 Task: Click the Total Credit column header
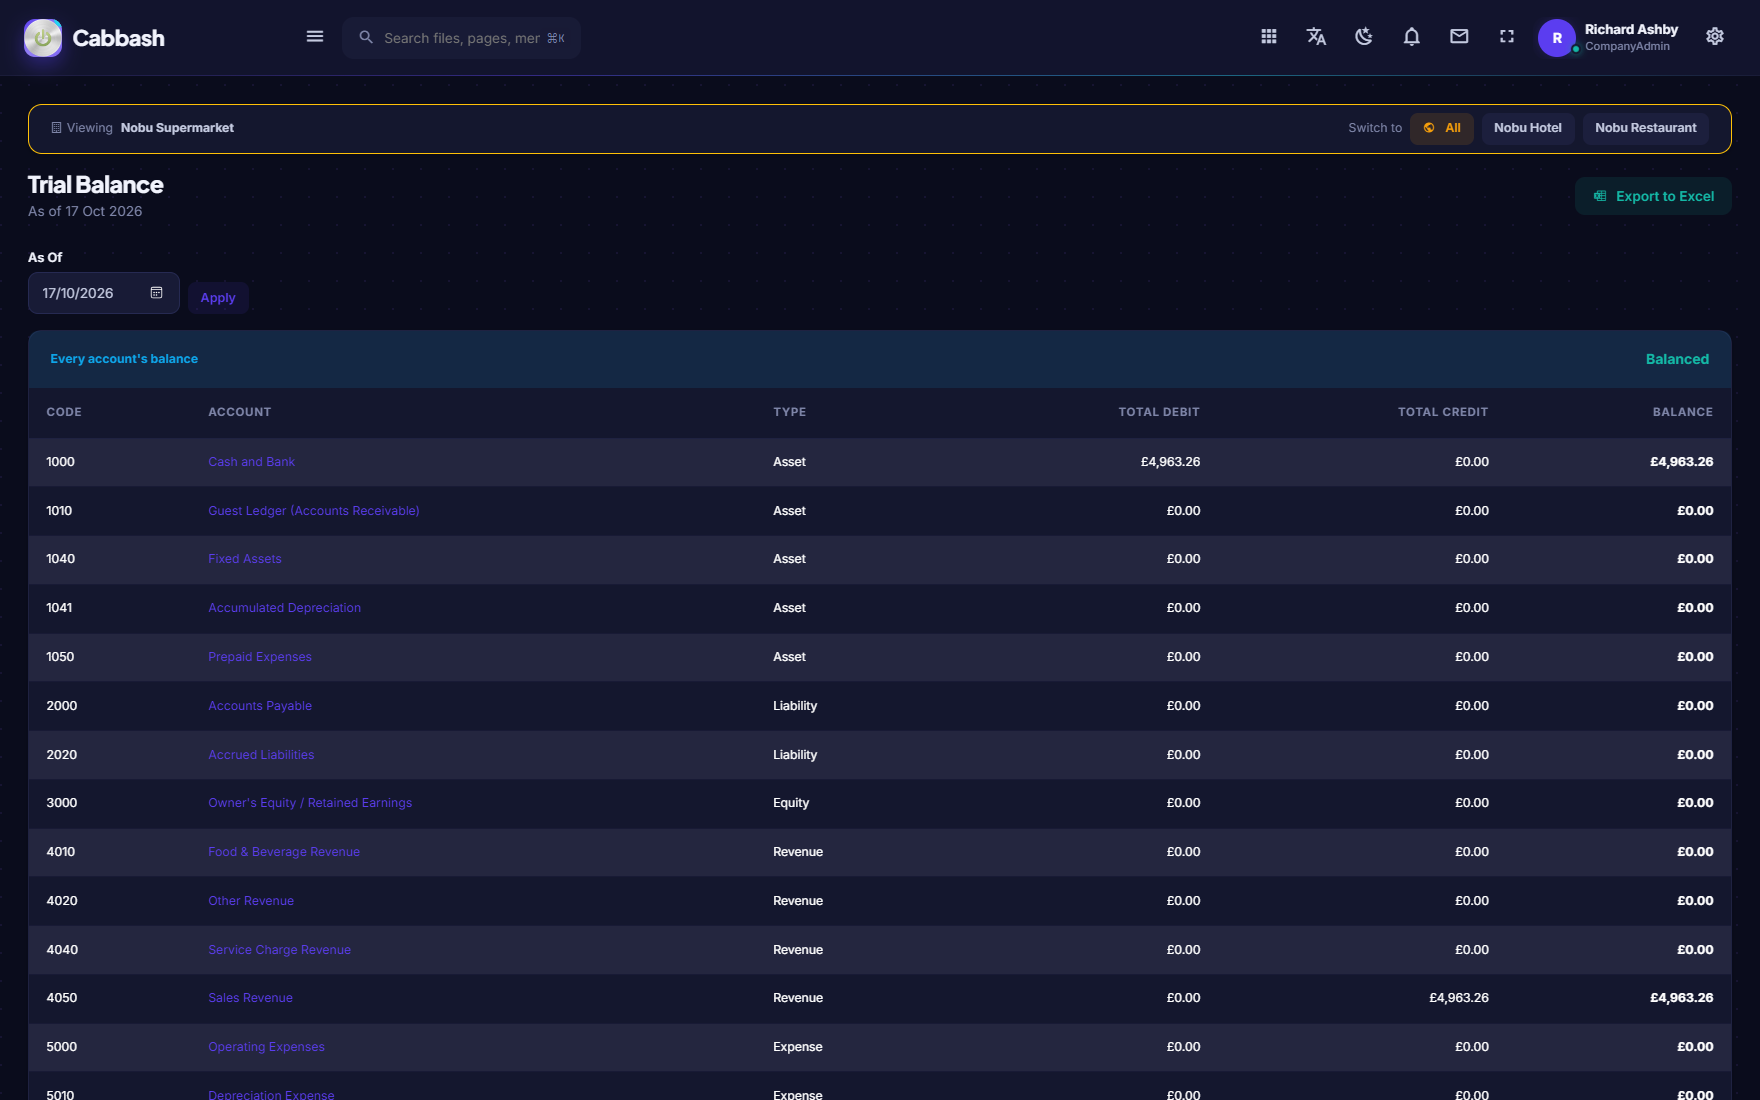pyautogui.click(x=1443, y=412)
